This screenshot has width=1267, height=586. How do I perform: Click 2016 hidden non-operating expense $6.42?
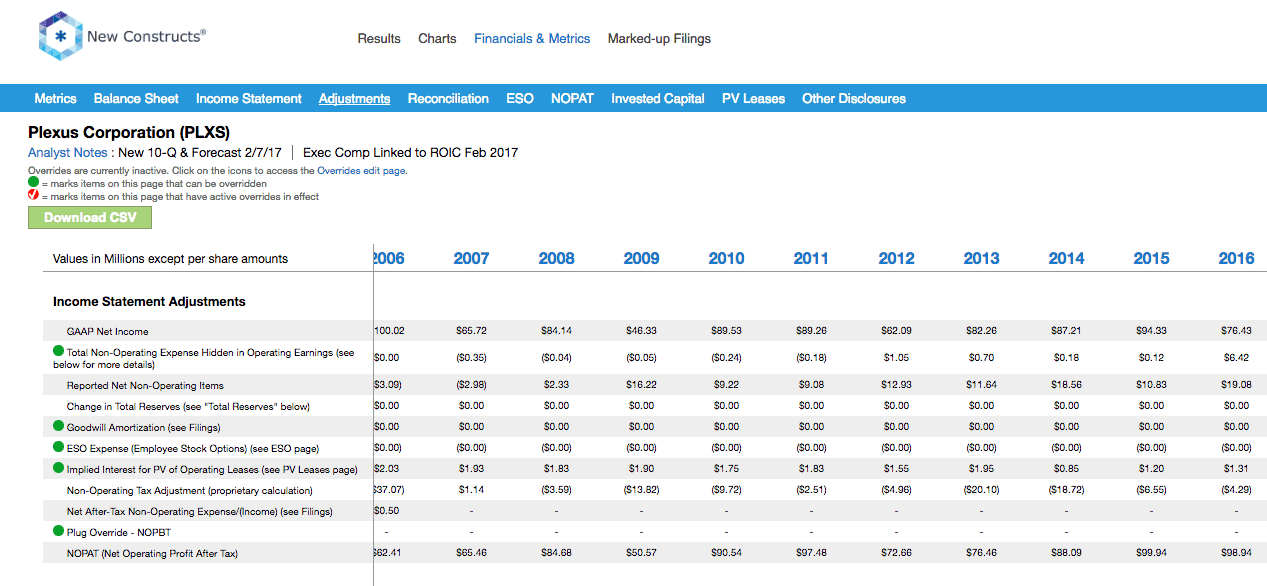pyautogui.click(x=1236, y=357)
